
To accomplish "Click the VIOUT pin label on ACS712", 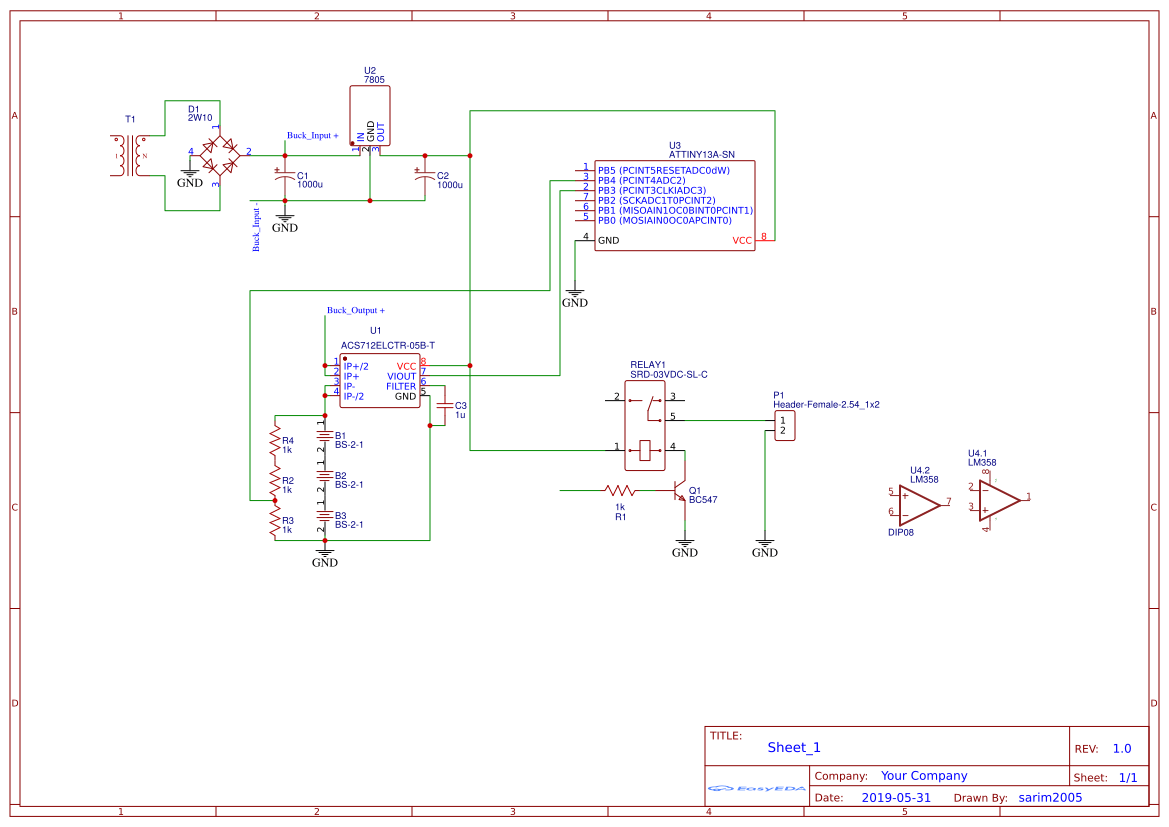I will (x=401, y=377).
